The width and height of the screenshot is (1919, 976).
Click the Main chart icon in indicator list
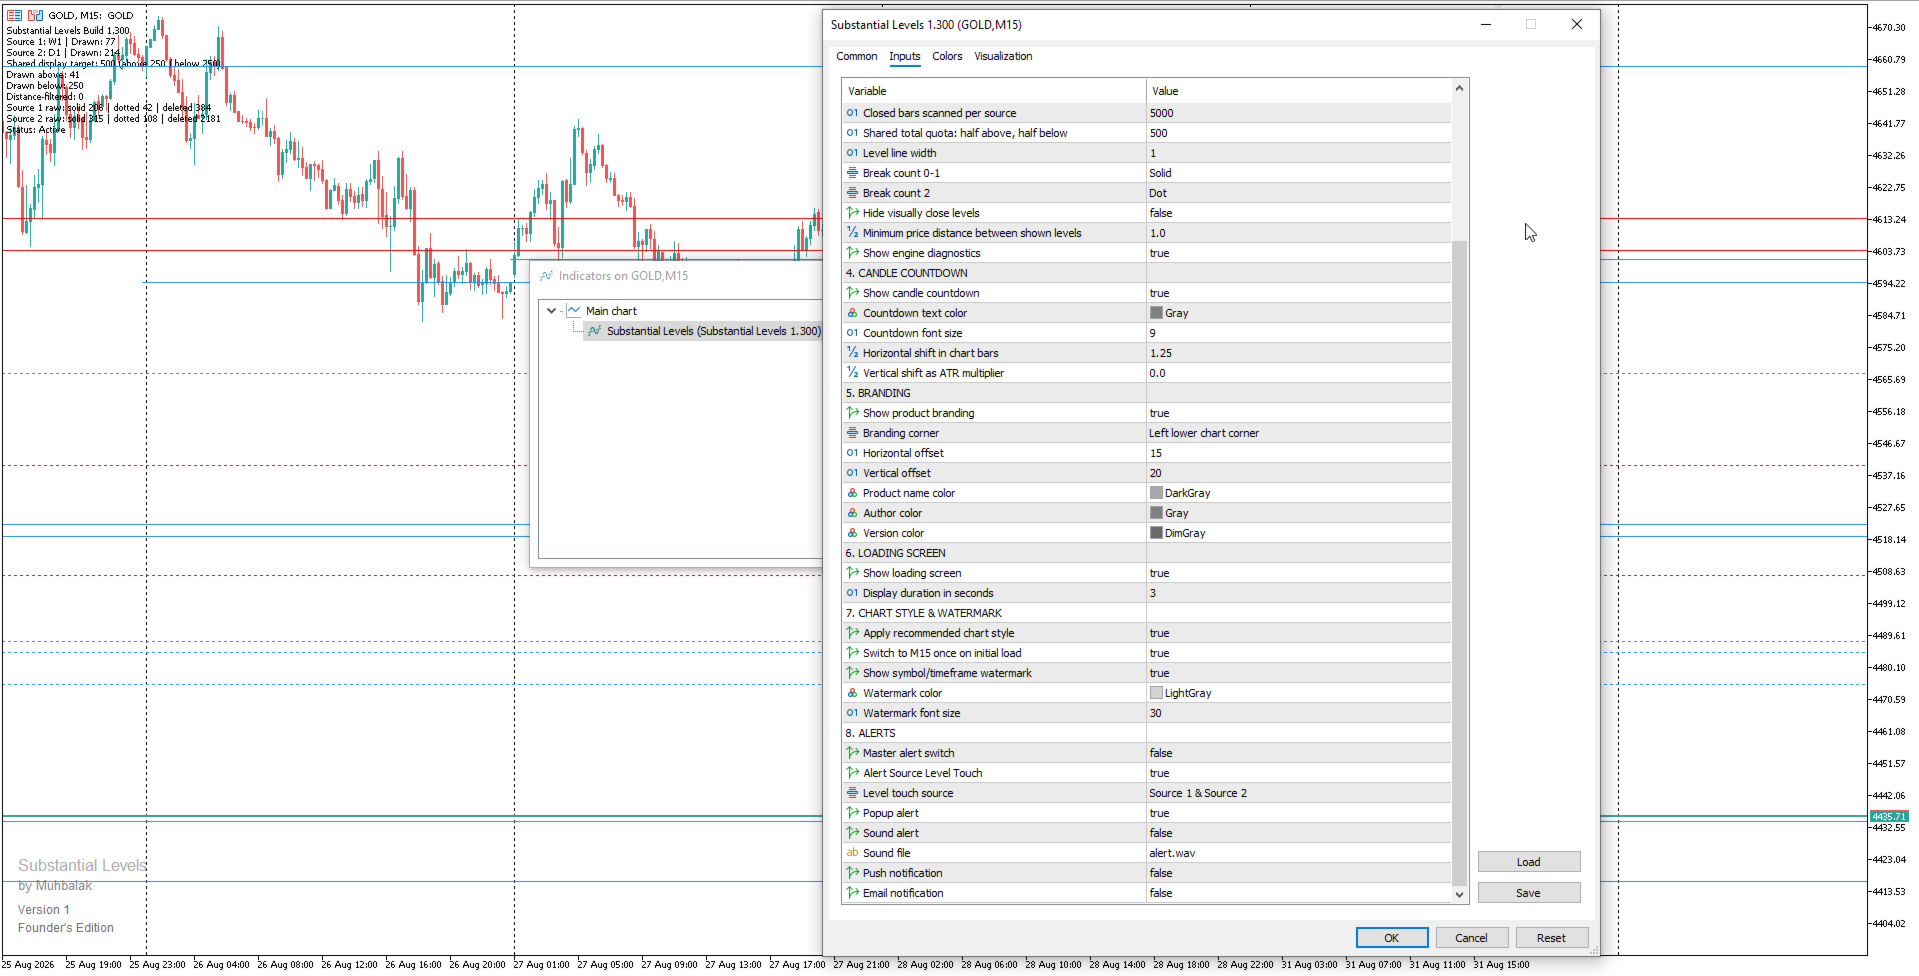(574, 311)
